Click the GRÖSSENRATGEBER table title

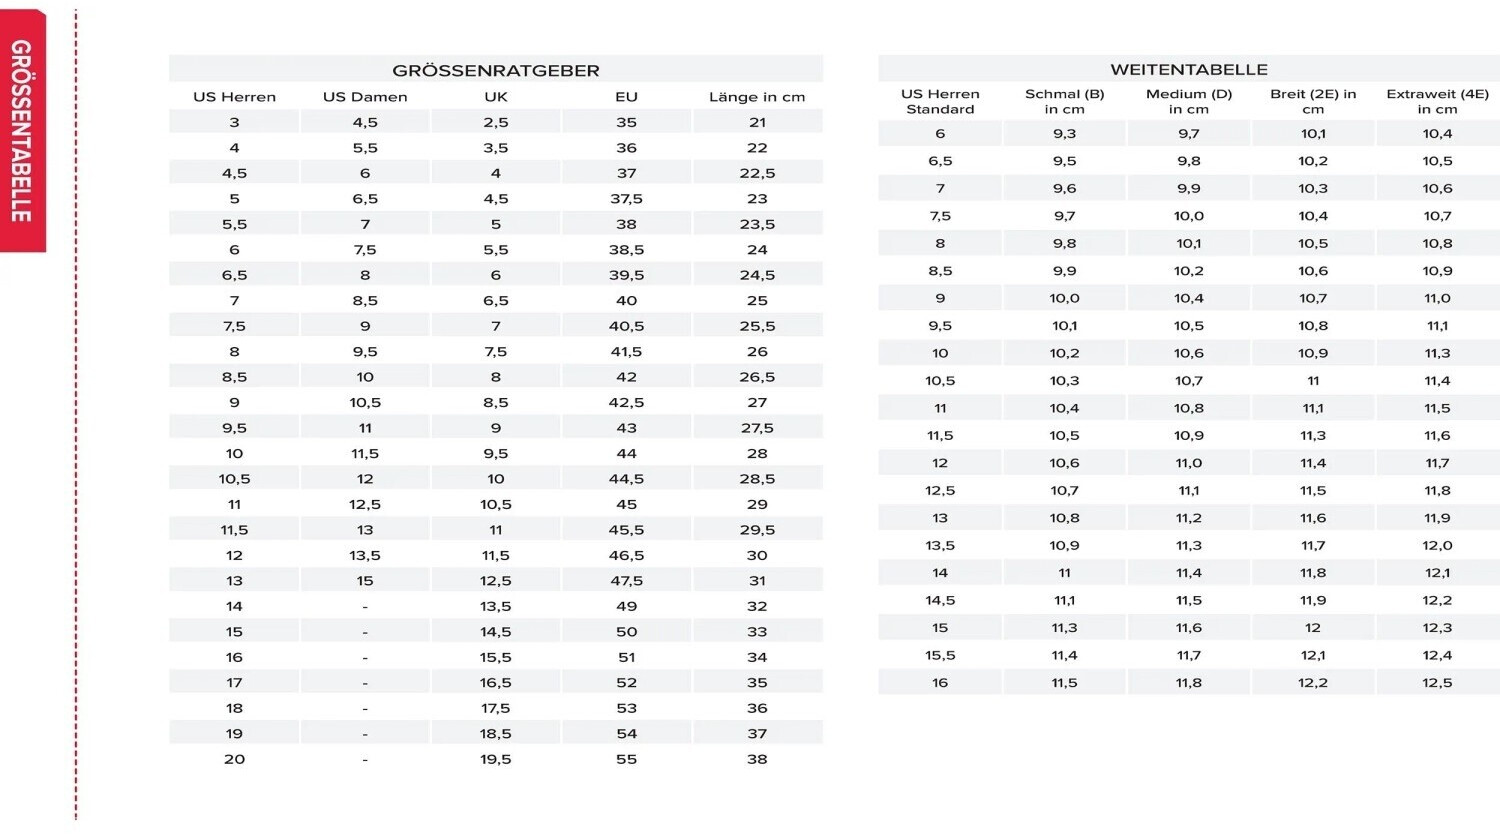(496, 71)
